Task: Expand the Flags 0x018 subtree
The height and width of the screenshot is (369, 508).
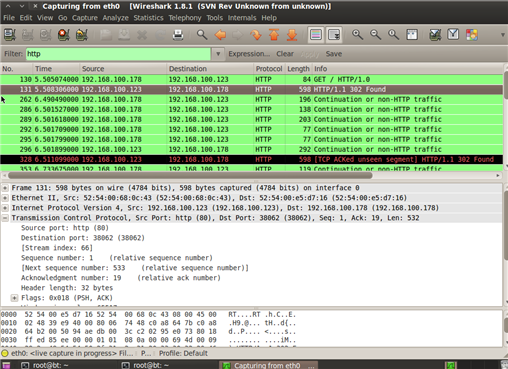Action: click(14, 298)
